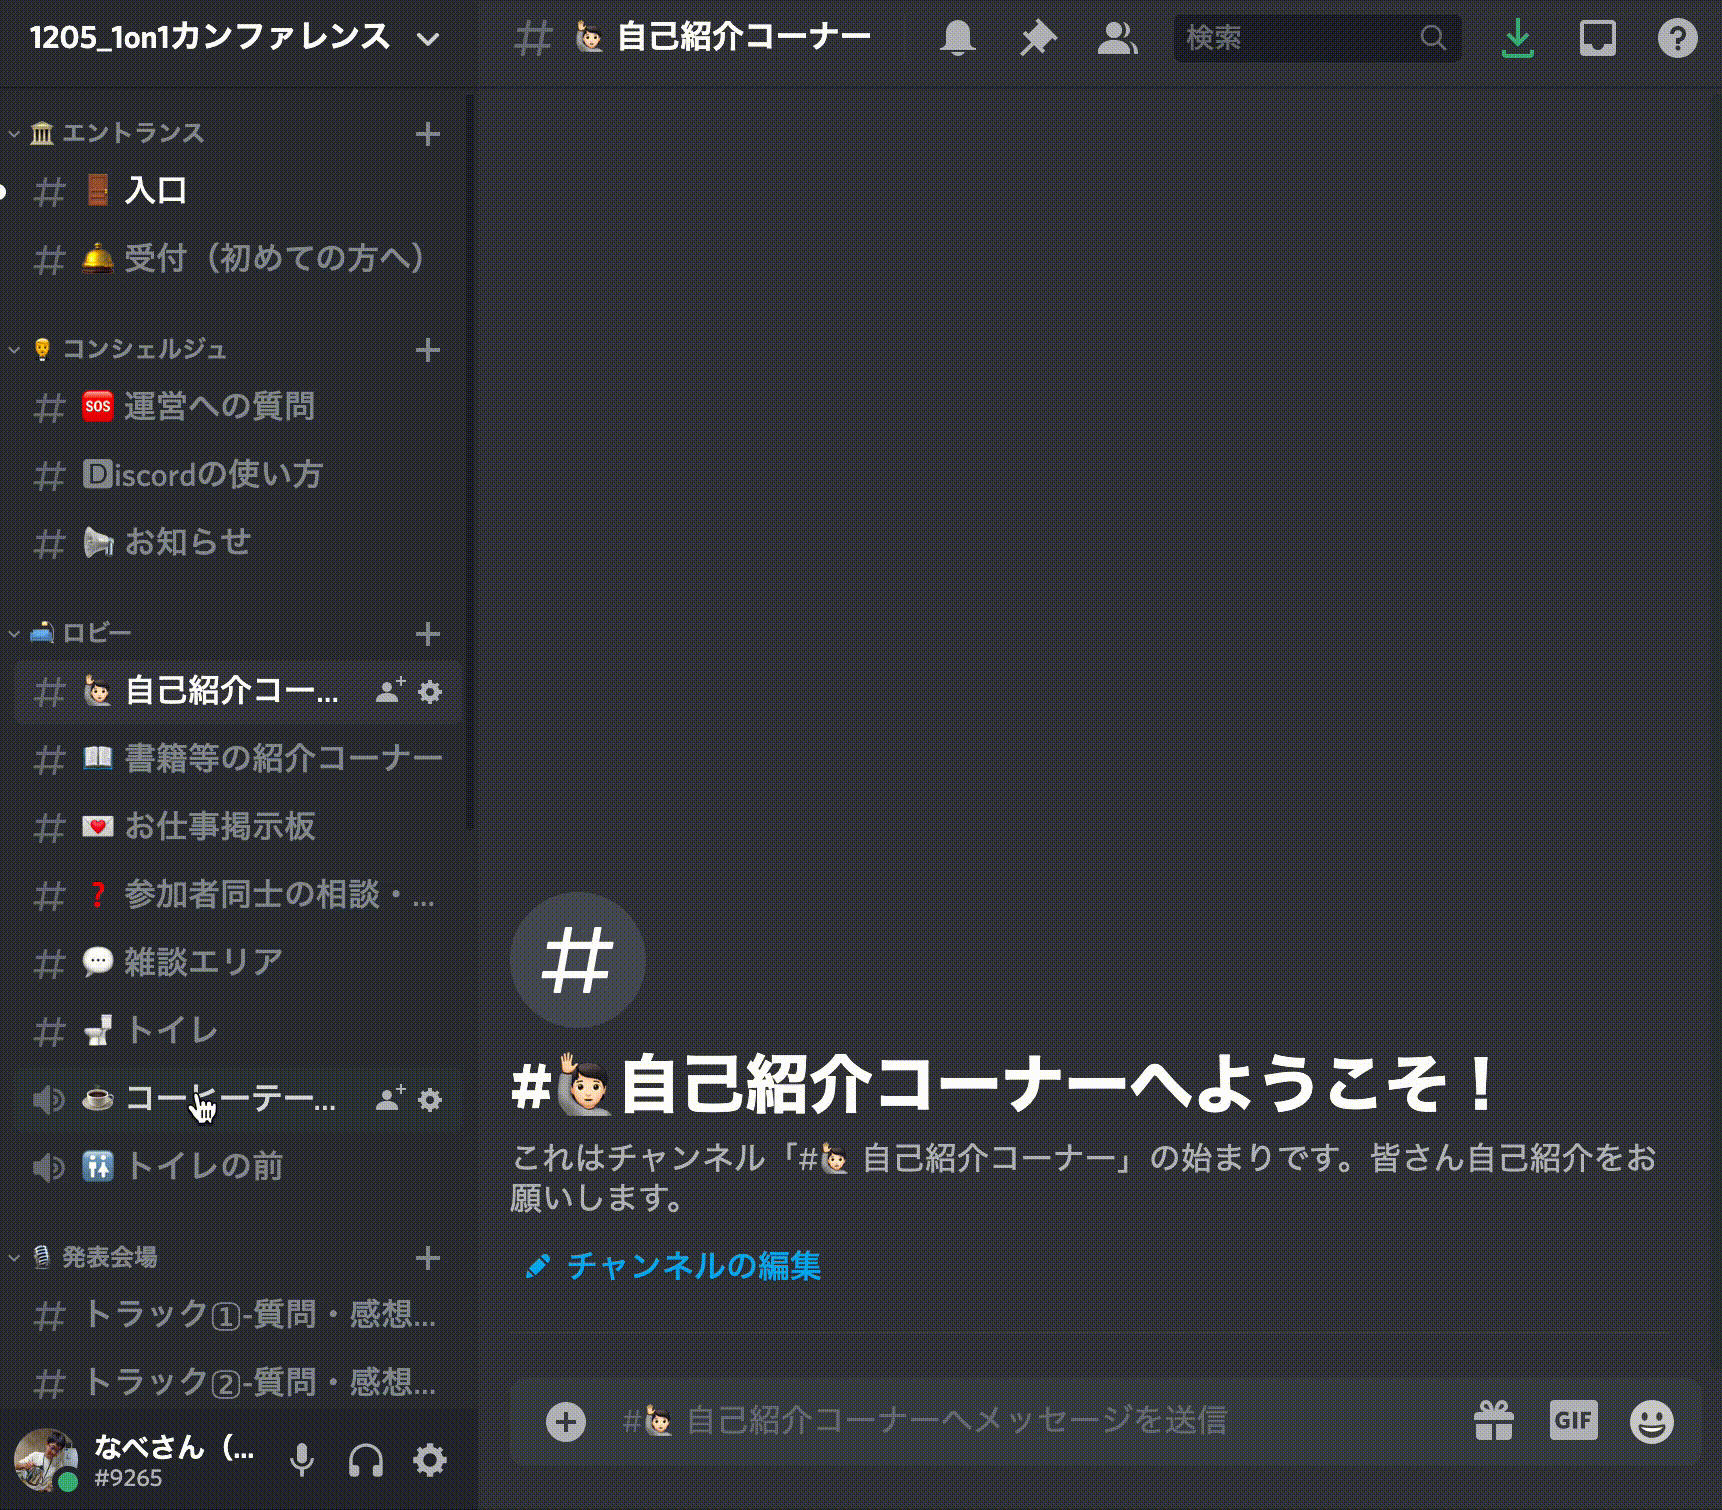
Task: Show pinned messages
Action: [1038, 39]
